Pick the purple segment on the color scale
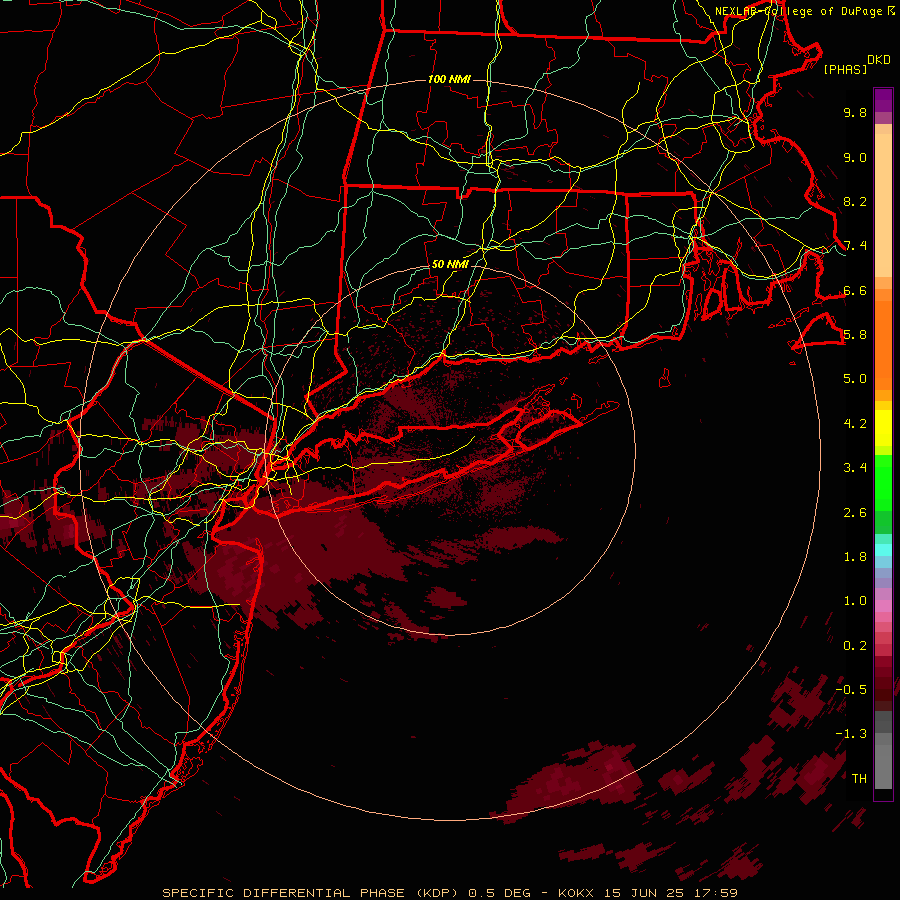This screenshot has width=900, height=900. pos(883,101)
